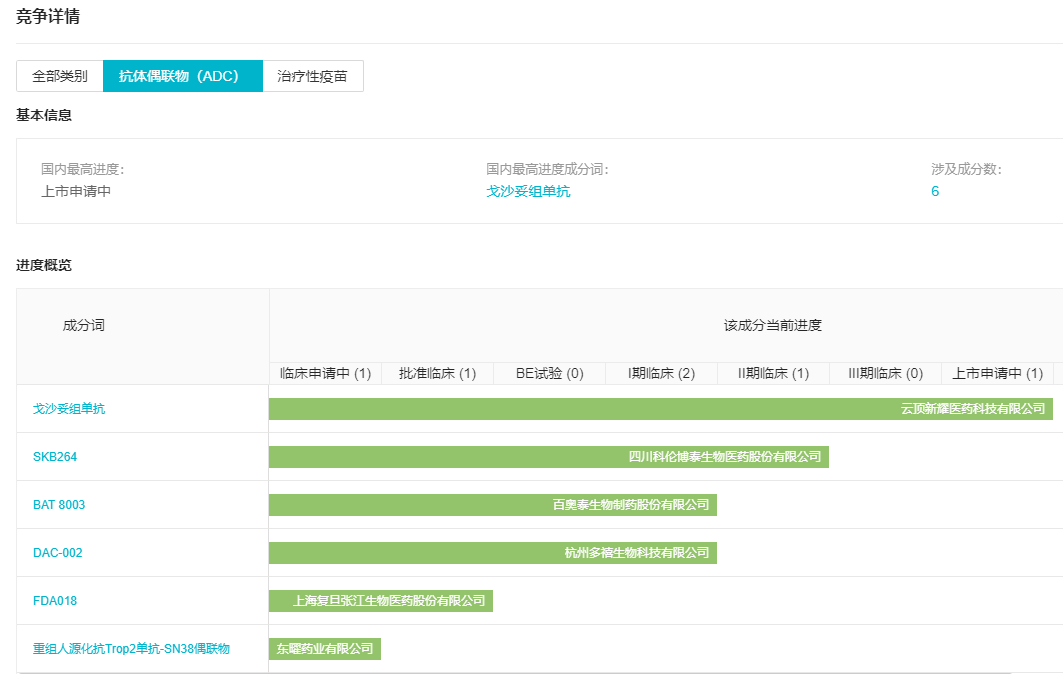Click the 基本信息 section heading
The width and height of the screenshot is (1063, 674).
point(44,115)
